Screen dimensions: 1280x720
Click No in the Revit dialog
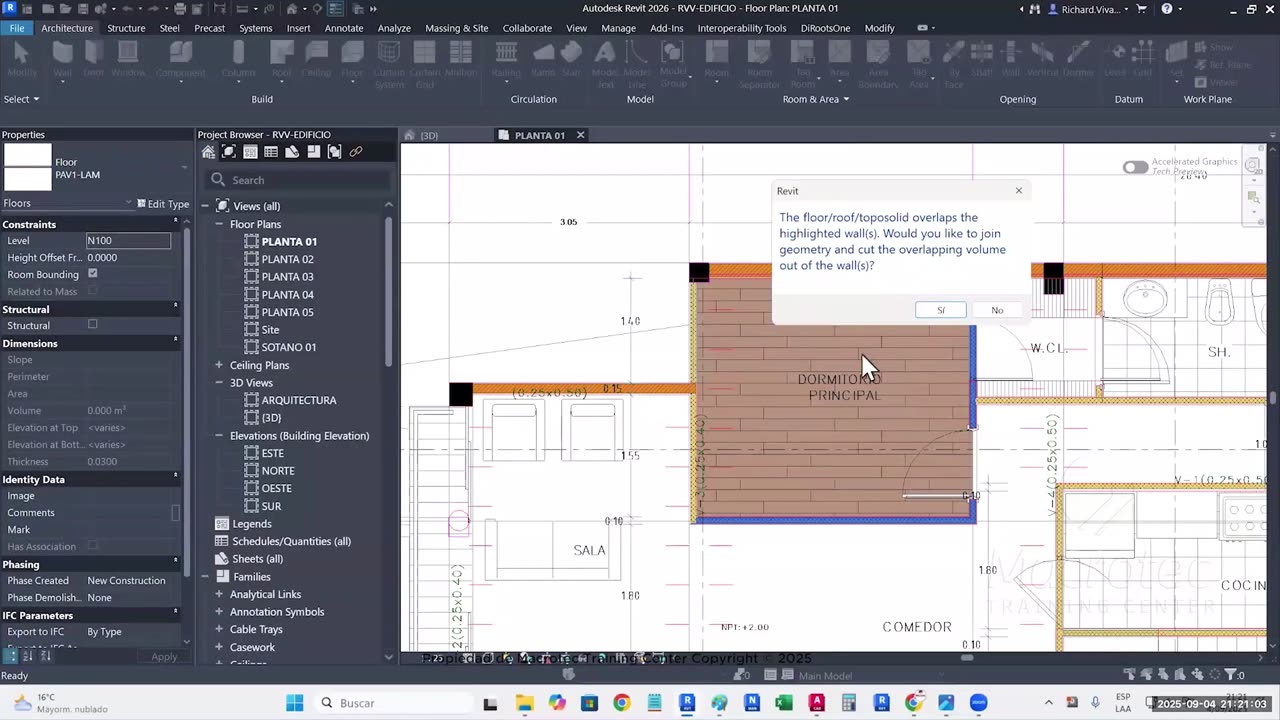coord(997,310)
